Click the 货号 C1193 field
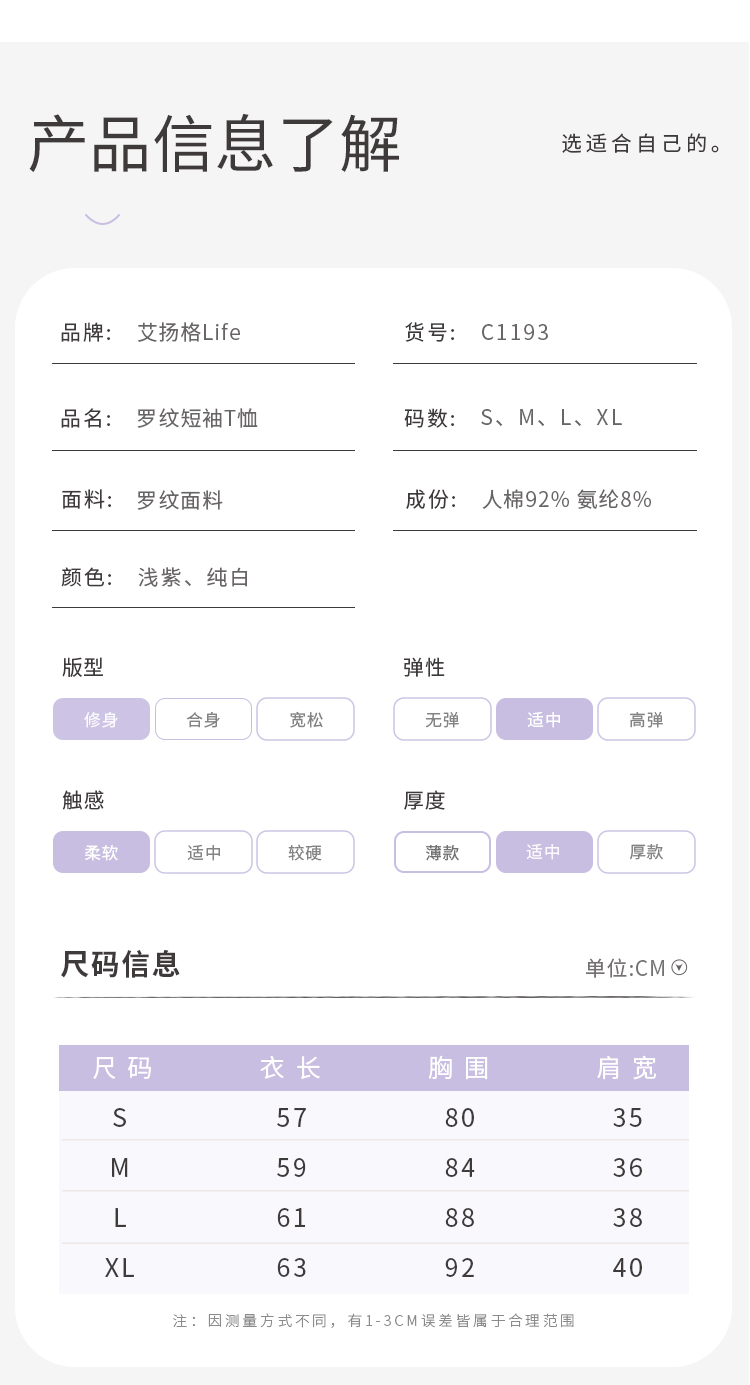The width and height of the screenshot is (750, 1385). [x=515, y=332]
